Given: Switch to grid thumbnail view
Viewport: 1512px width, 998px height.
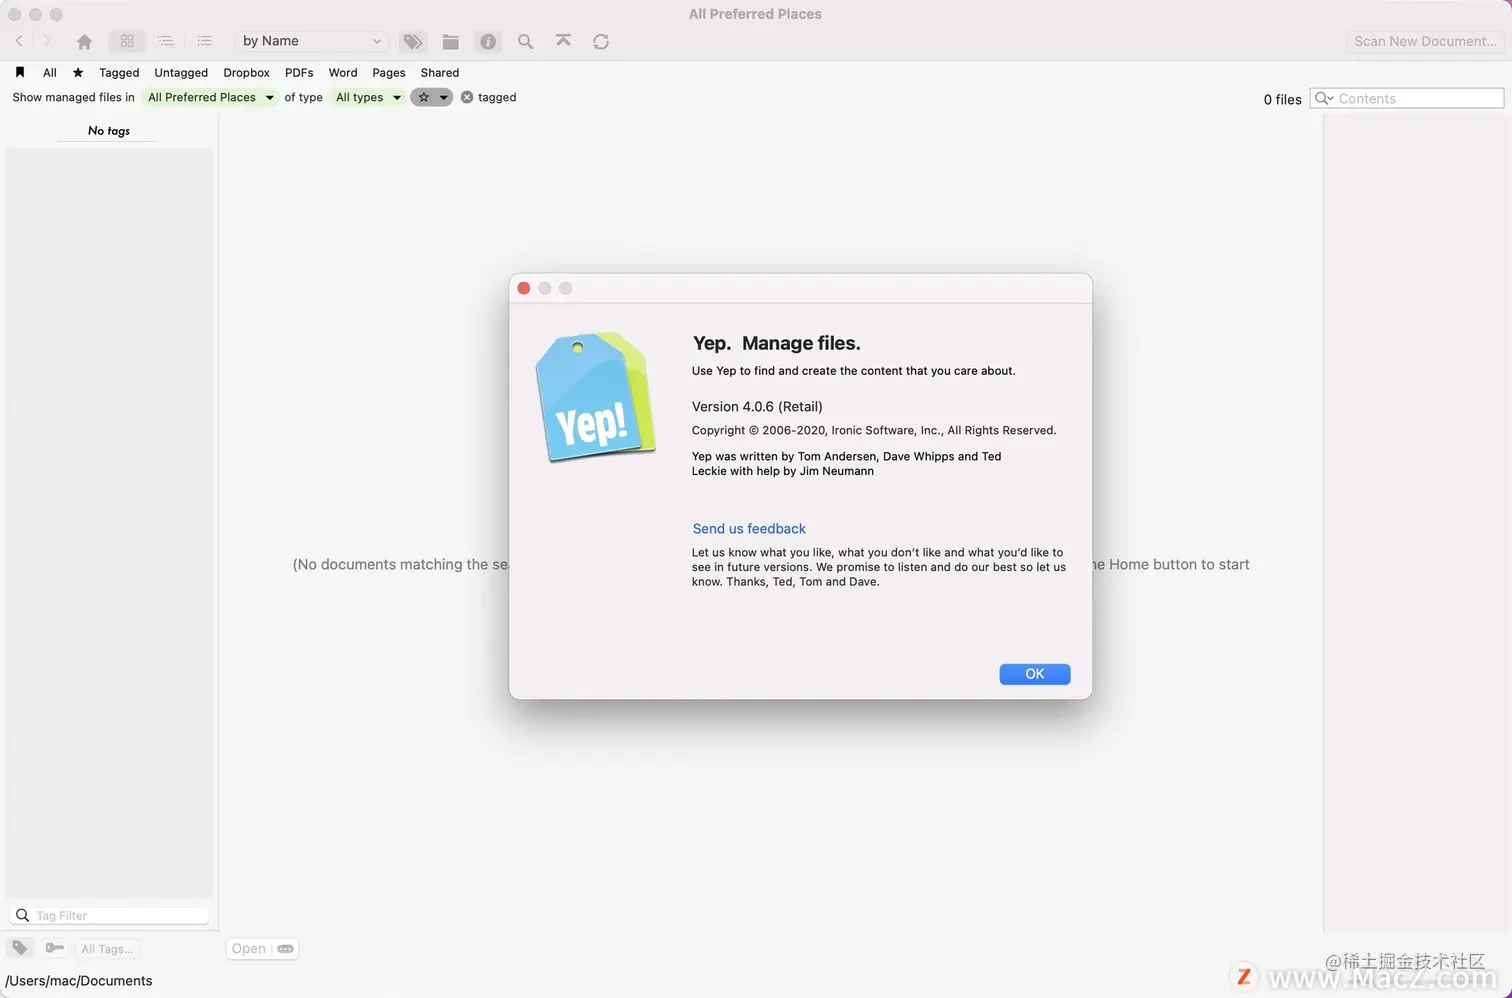Looking at the screenshot, I should pyautogui.click(x=127, y=41).
